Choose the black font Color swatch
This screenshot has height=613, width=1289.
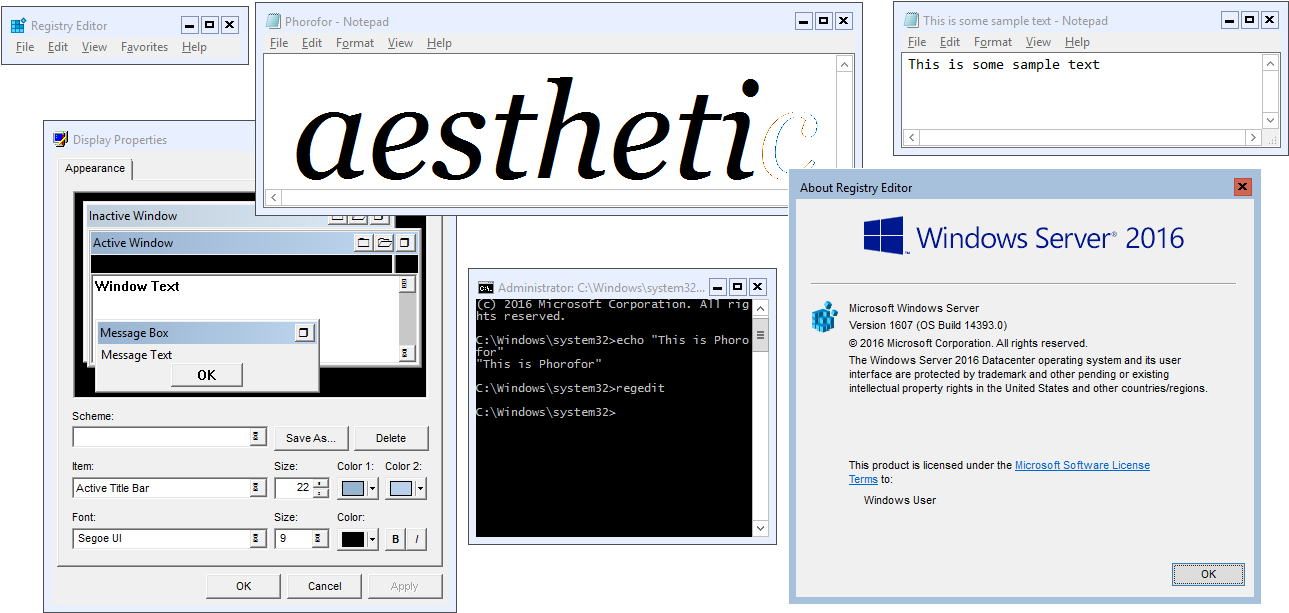coord(353,539)
